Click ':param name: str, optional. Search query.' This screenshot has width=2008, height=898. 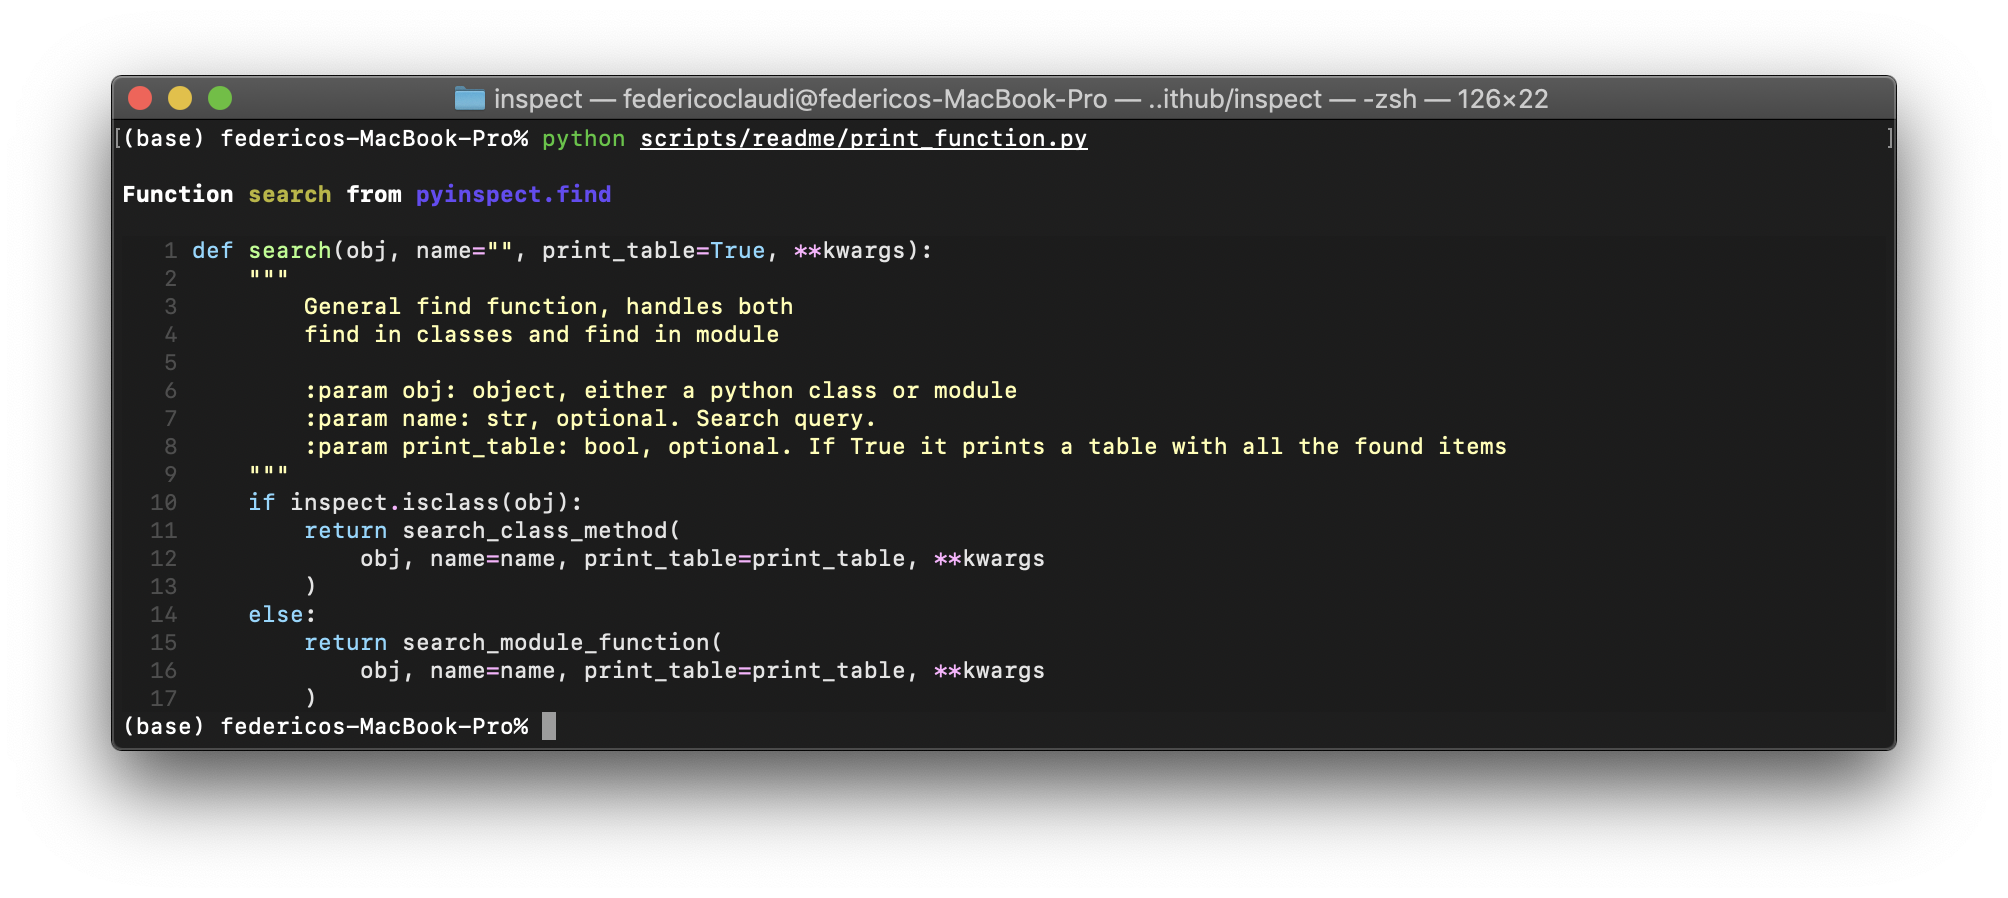[590, 418]
